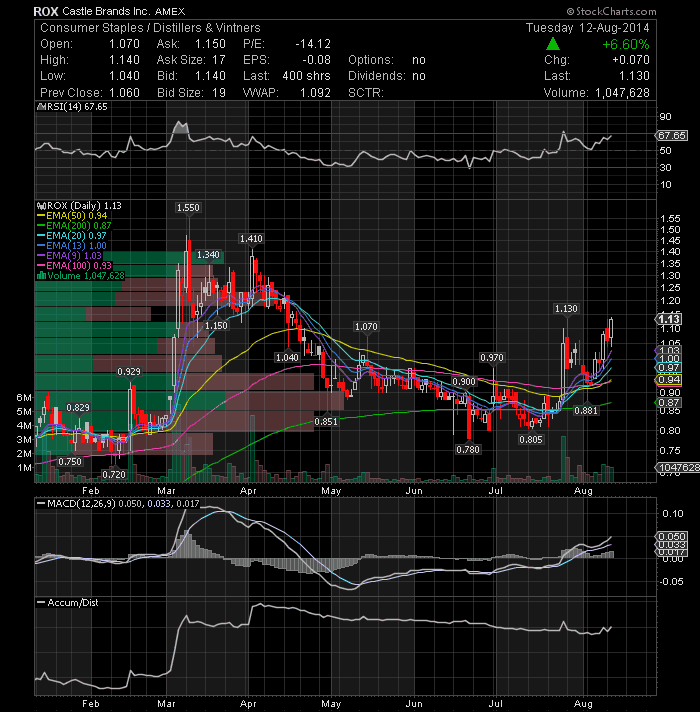Click the 0.929 February high annotation
700x712 pixels.
click(129, 371)
